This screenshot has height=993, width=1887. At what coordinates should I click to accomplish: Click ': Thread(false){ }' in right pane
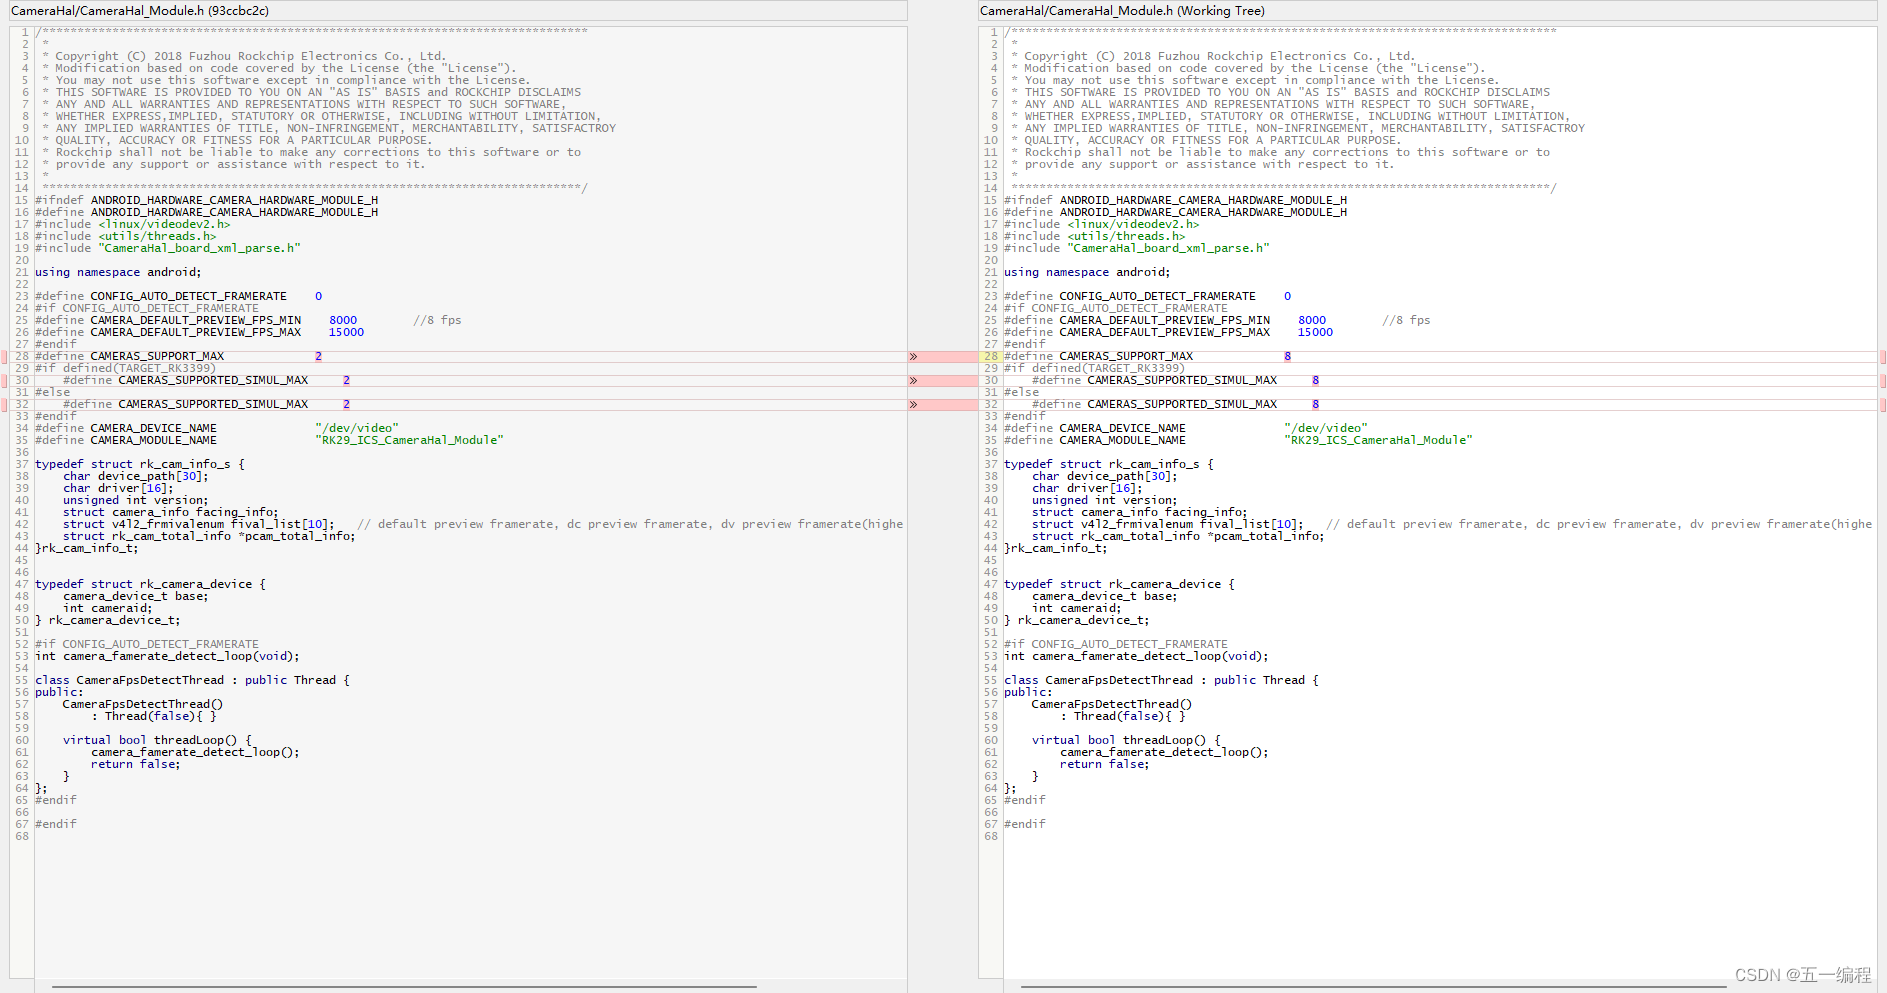click(x=1123, y=717)
